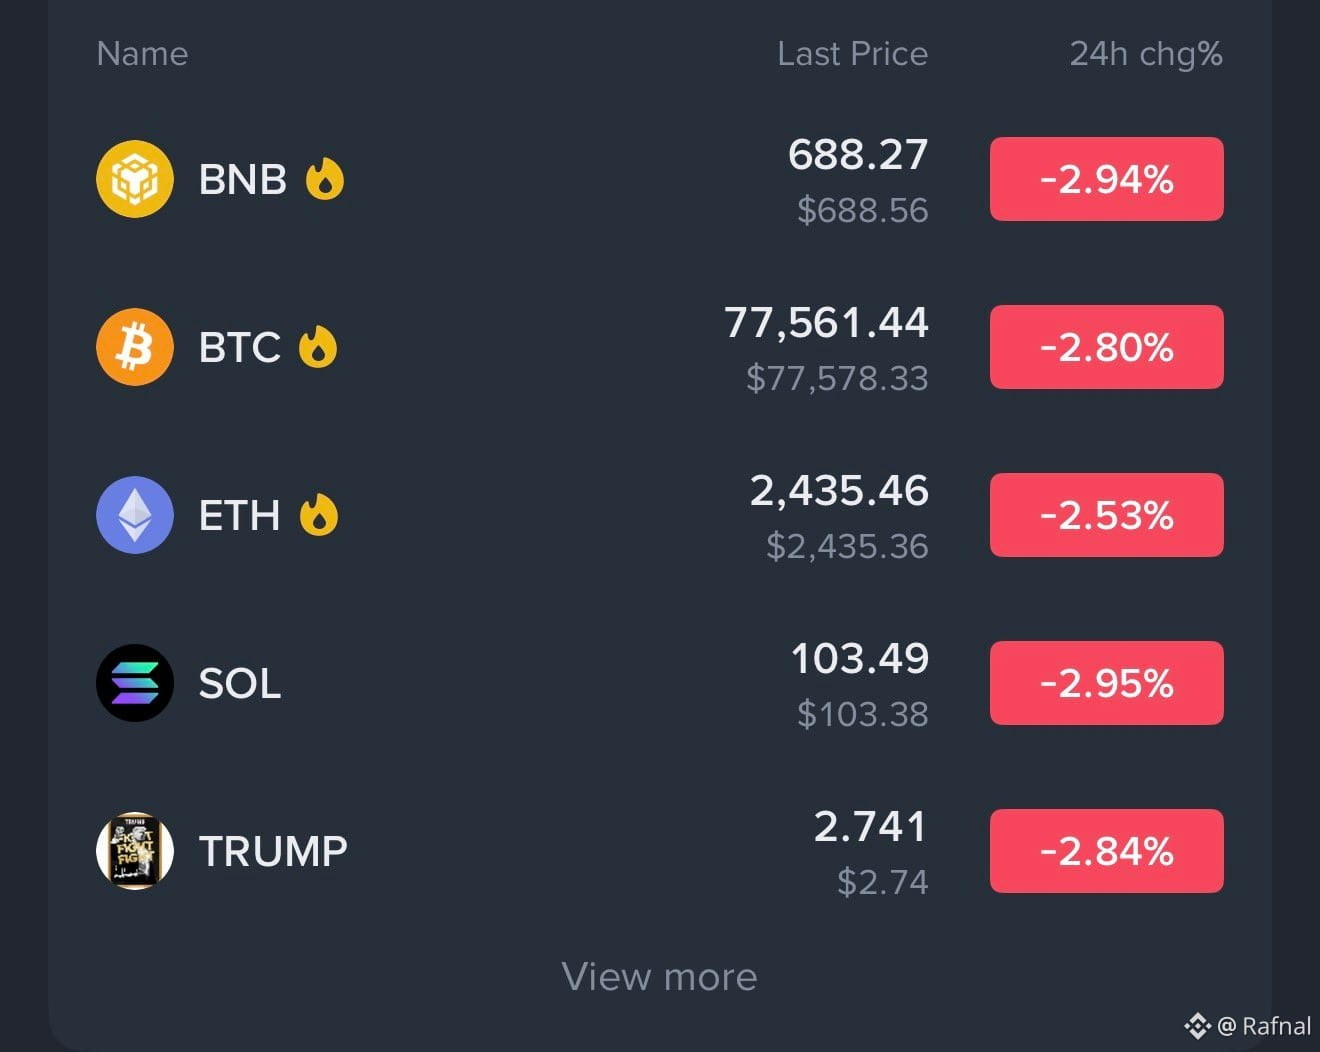Viewport: 1320px width, 1052px height.
Task: Toggle BTC -2.80% change badge
Action: coord(1107,347)
